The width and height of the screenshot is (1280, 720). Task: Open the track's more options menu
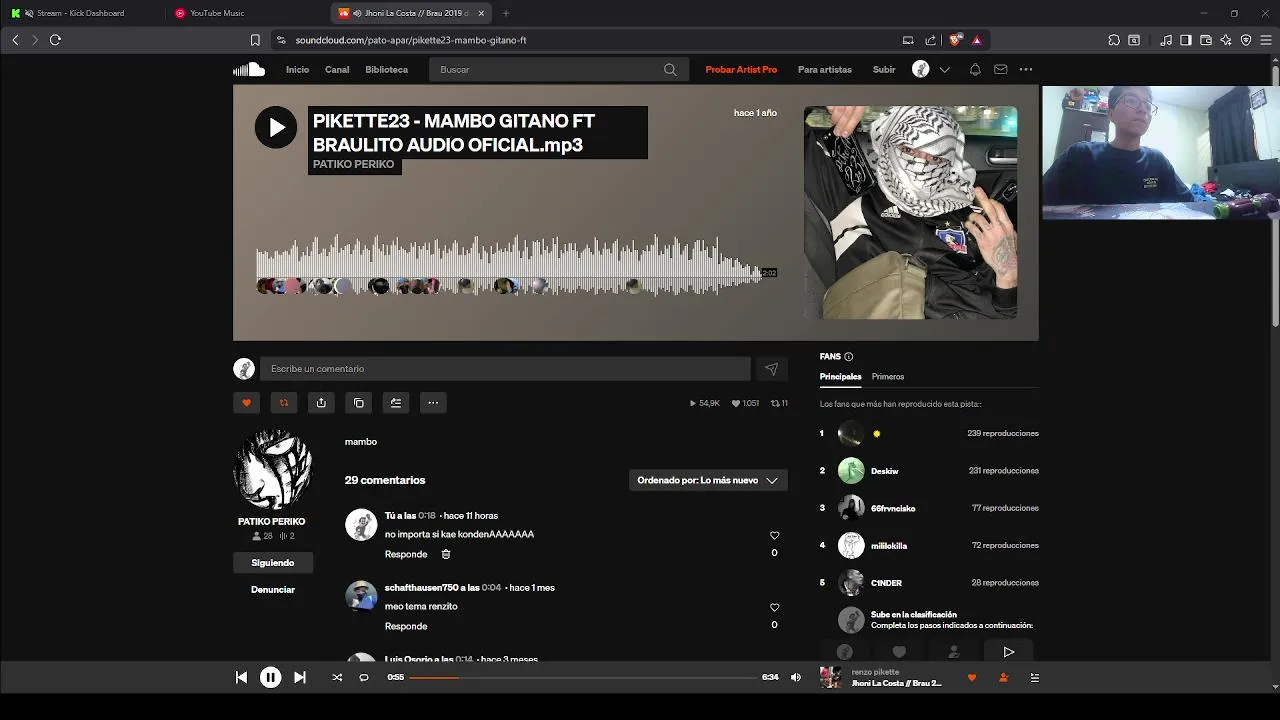pyautogui.click(x=433, y=403)
